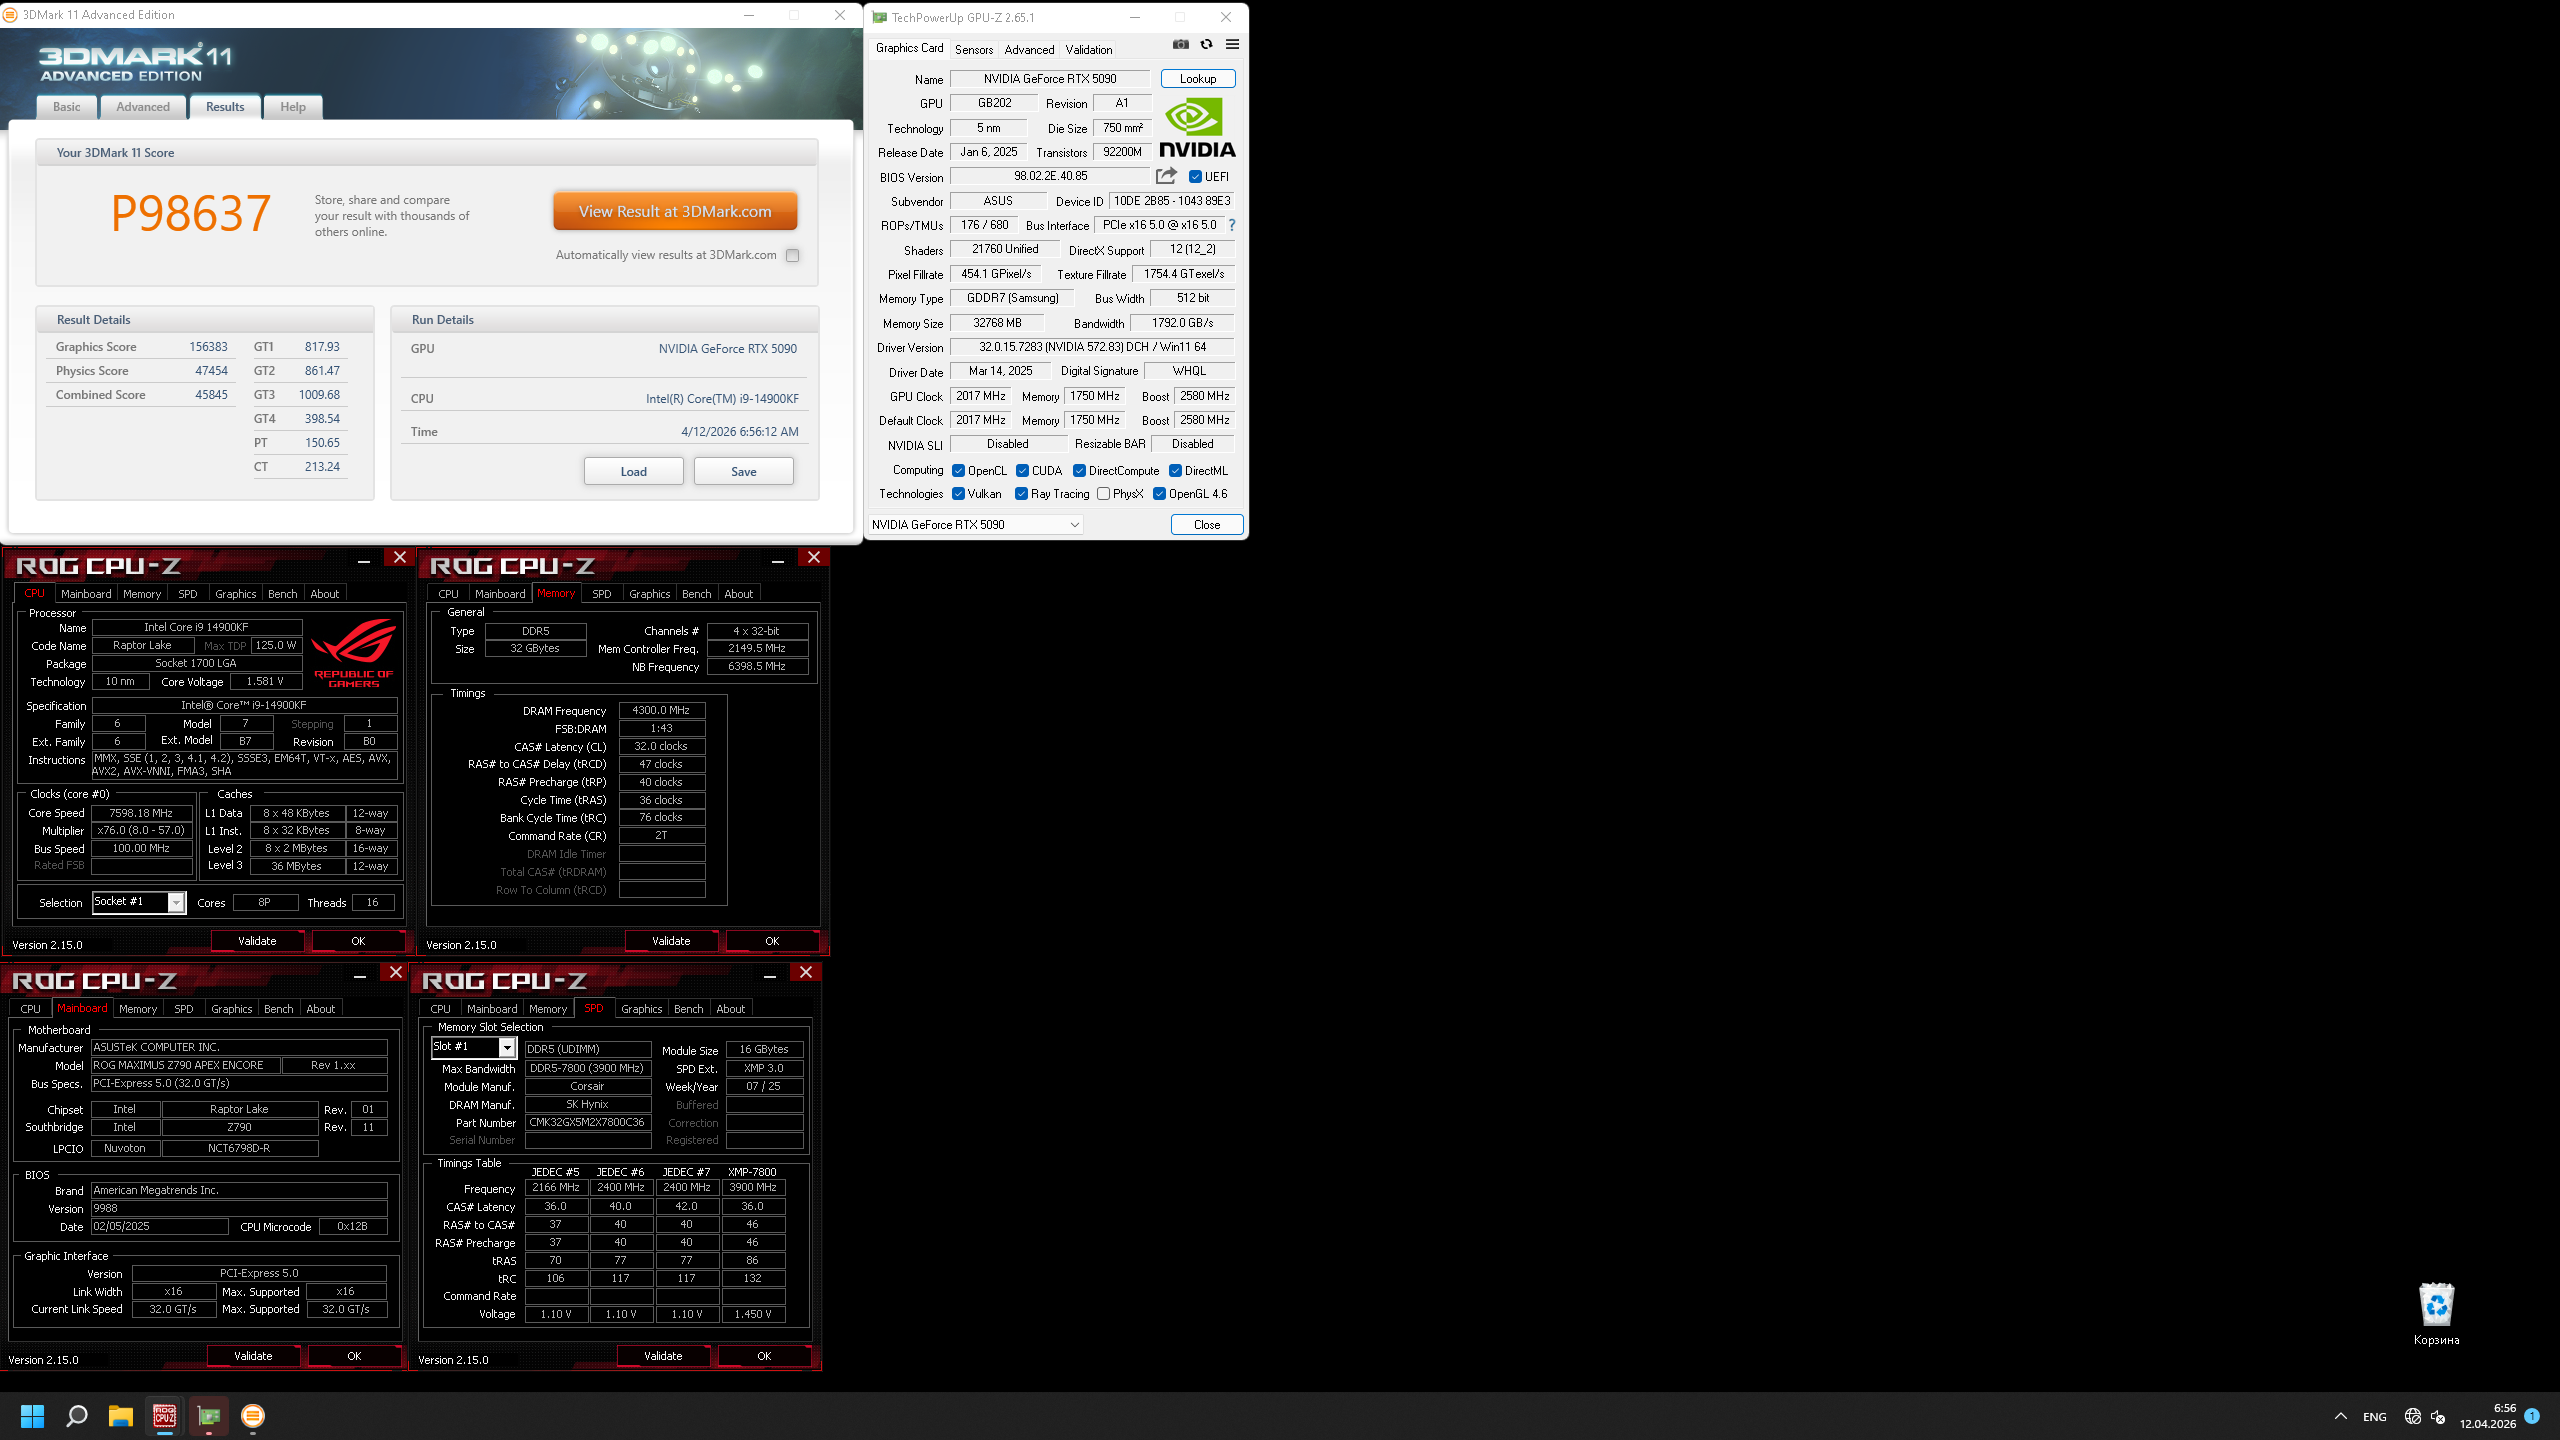Click the NVIDIA logo in GPU-Z
Viewport: 2560px width, 1440px height.
[1197, 128]
